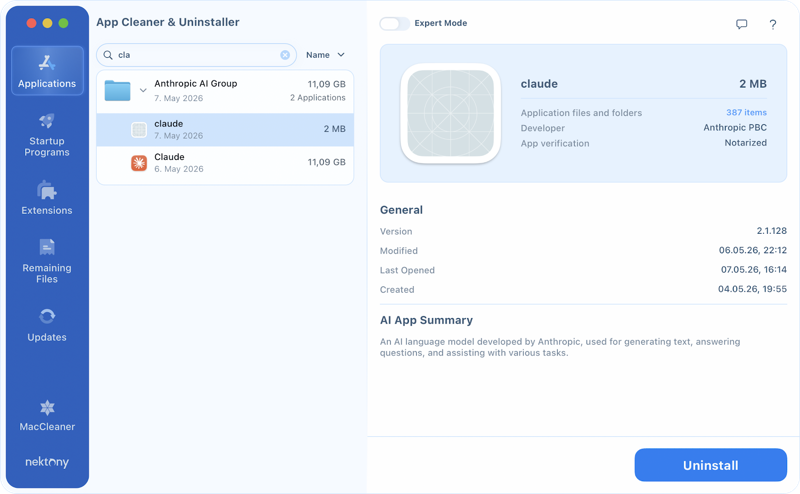Click the search magnifier icon

108,55
